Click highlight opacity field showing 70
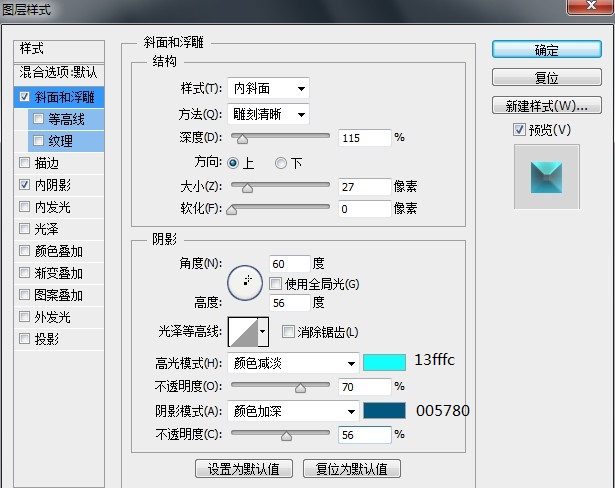Image resolution: width=615 pixels, height=488 pixels. [x=365, y=387]
